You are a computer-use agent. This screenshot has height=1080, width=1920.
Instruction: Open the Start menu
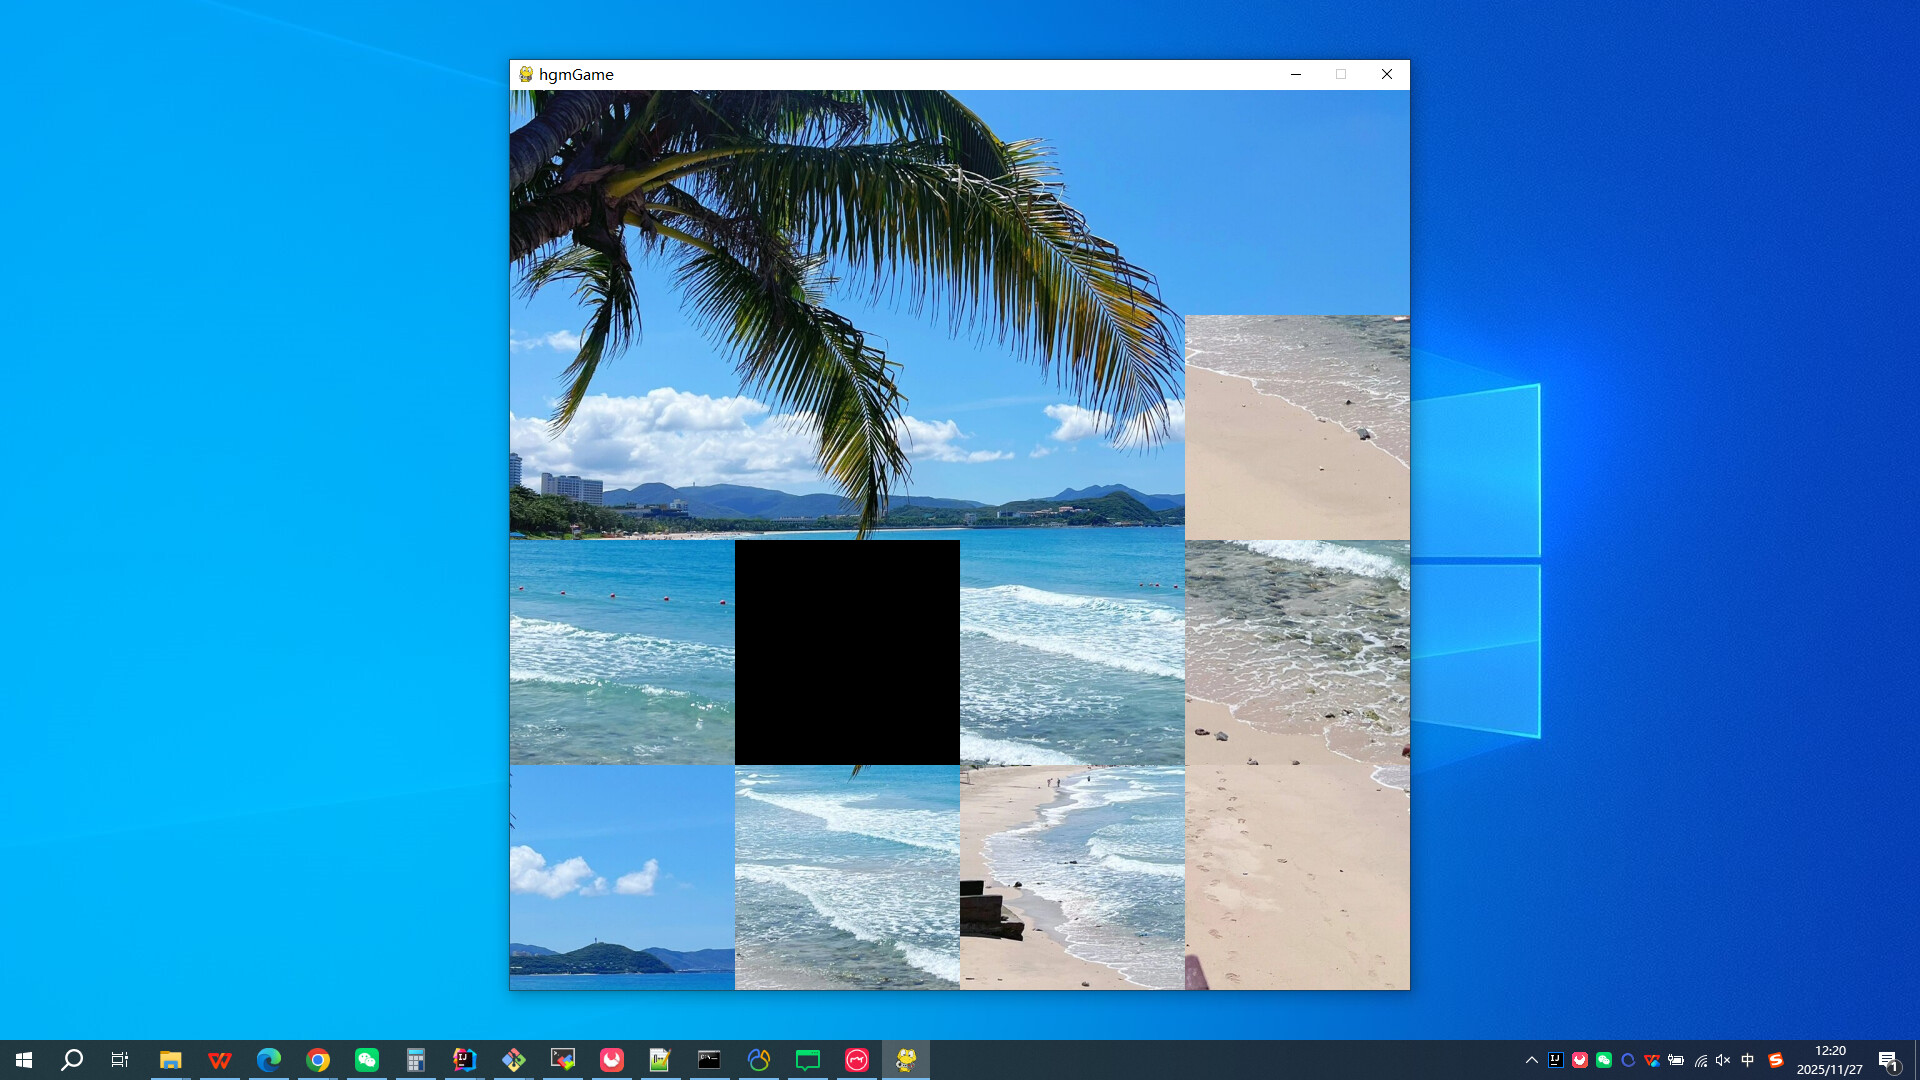pos(24,1059)
